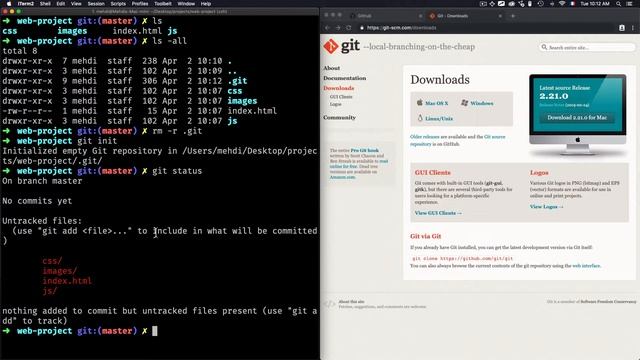Image resolution: width=640 pixels, height=360 pixels.
Task: Reload the git-scm.com page
Action: [x=349, y=28]
